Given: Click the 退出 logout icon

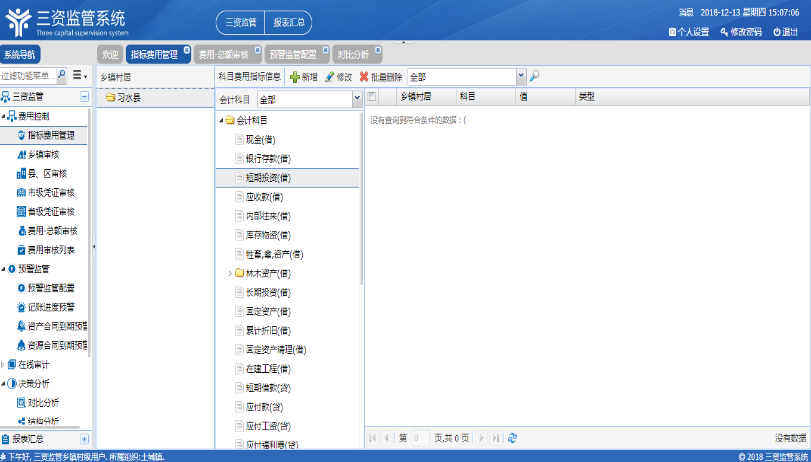Looking at the screenshot, I should click(785, 32).
